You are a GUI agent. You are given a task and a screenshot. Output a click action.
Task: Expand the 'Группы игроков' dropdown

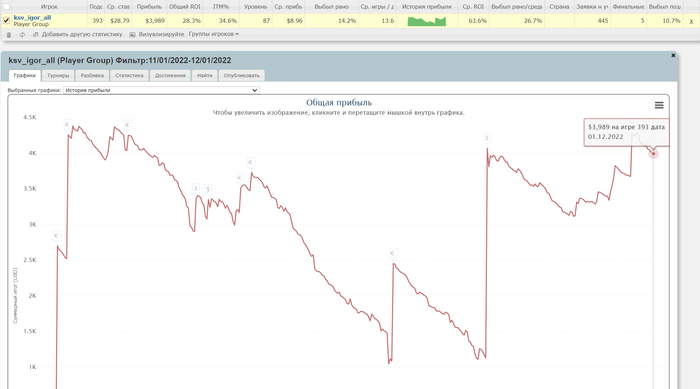click(x=213, y=34)
